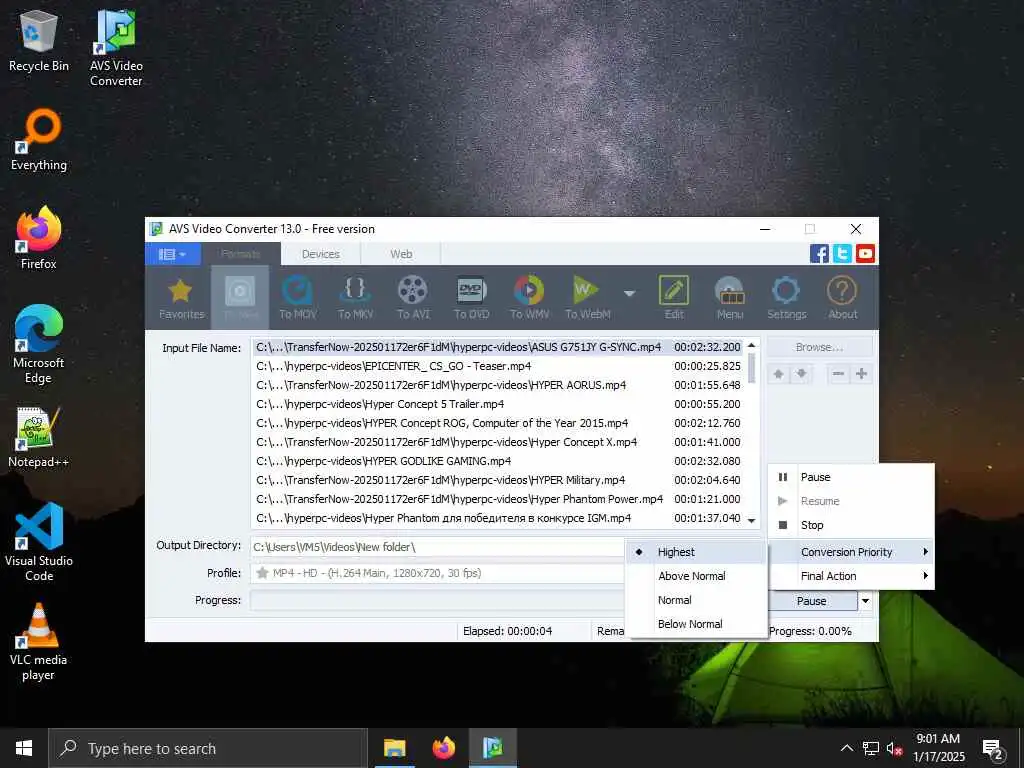Open the YouTube link icon
The image size is (1024, 768).
[x=865, y=253]
